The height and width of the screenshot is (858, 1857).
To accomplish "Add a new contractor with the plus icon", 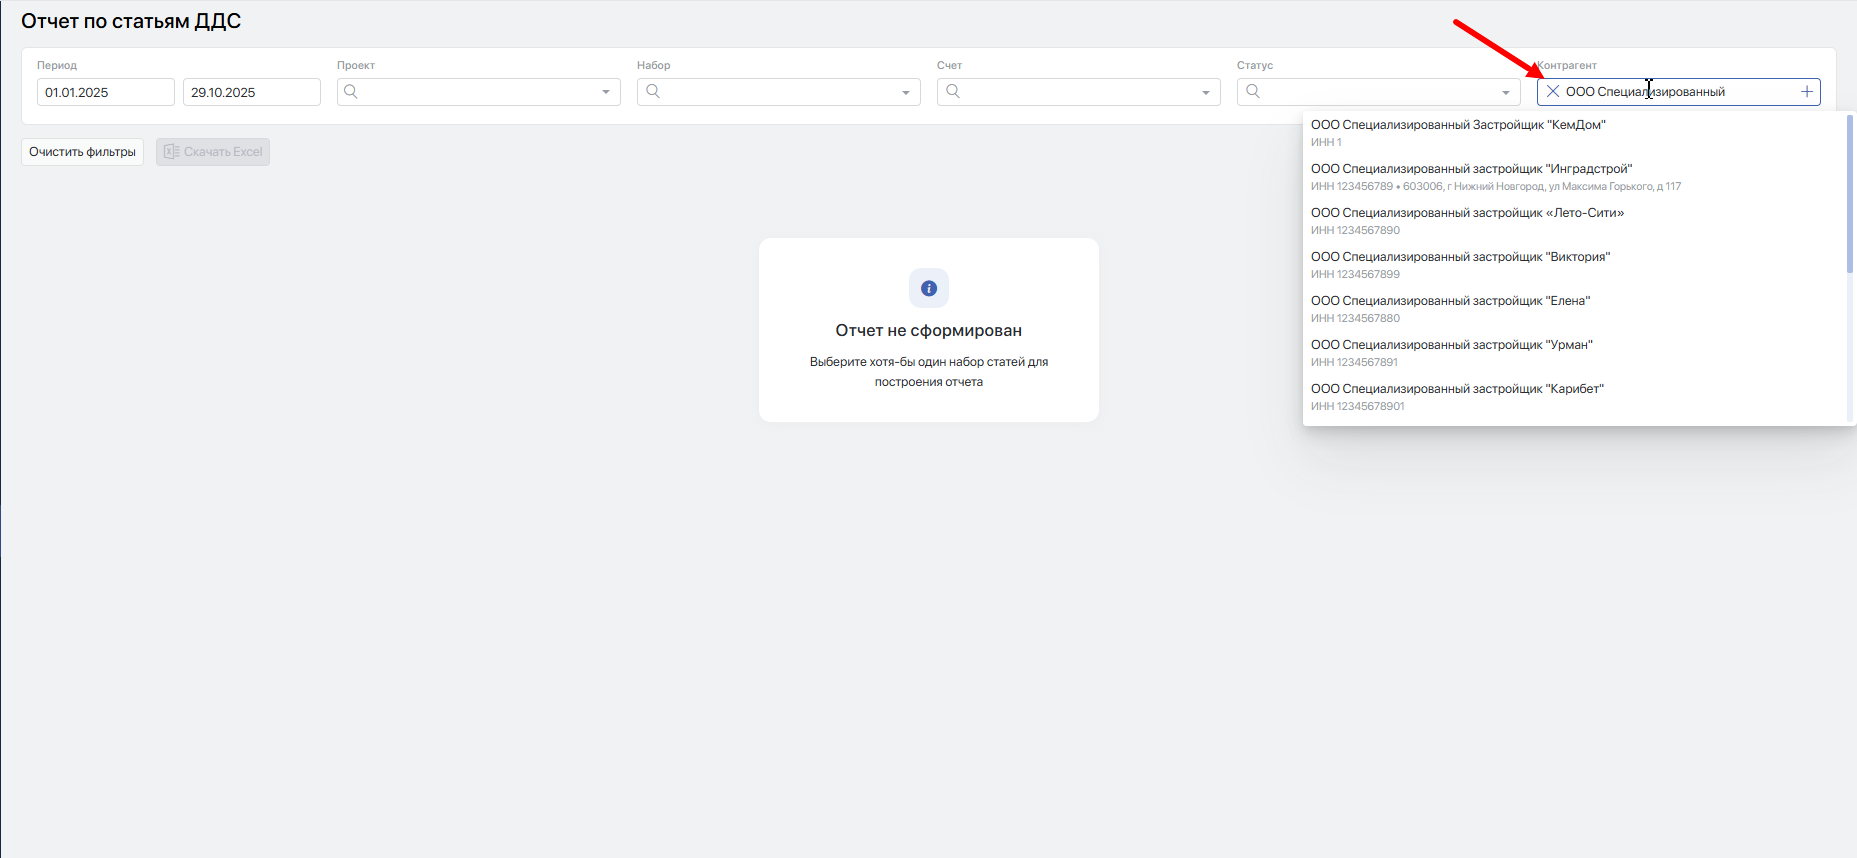I will [x=1807, y=91].
